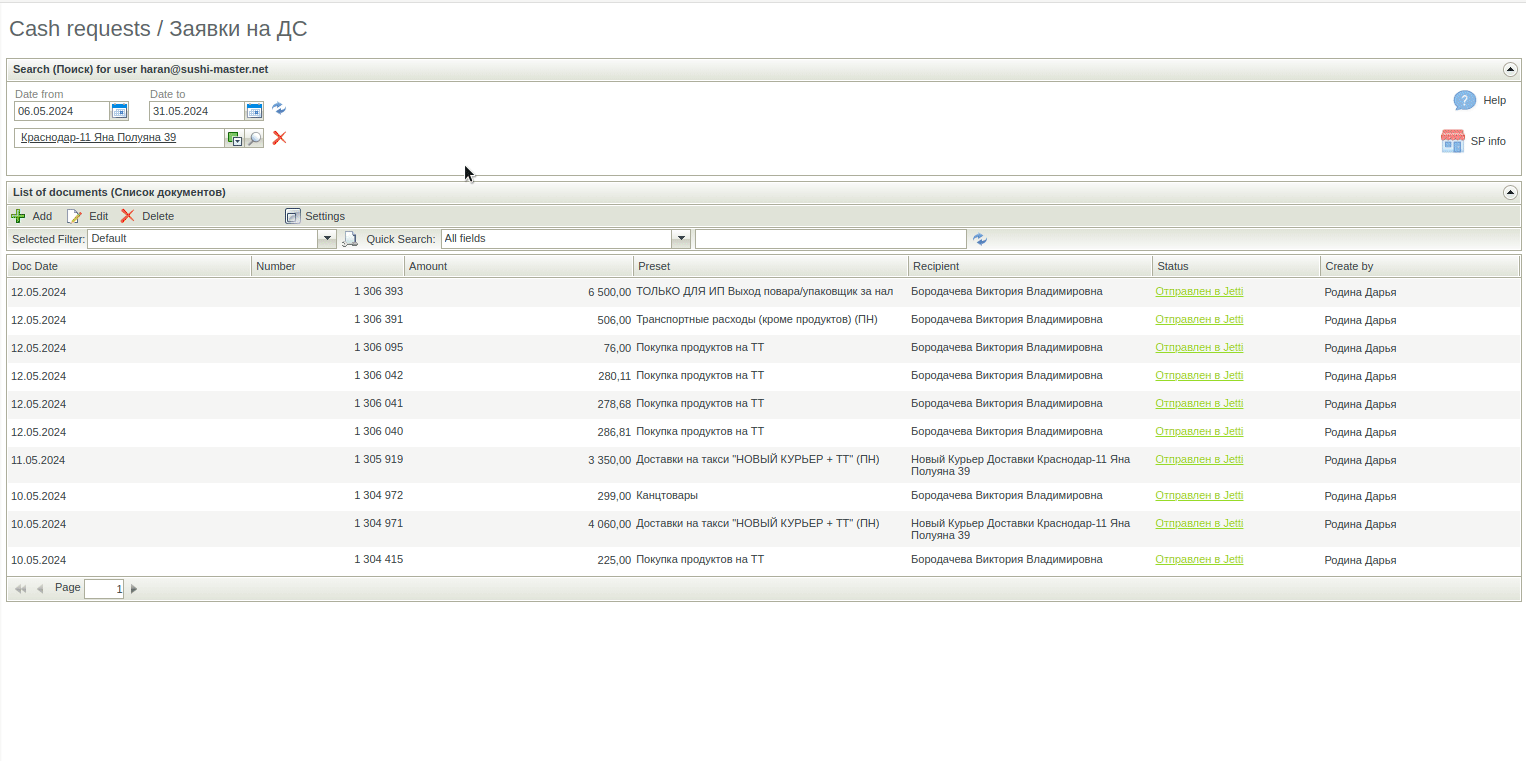Sort by Status column
Screen dimensions: 1526x761
1236,266
